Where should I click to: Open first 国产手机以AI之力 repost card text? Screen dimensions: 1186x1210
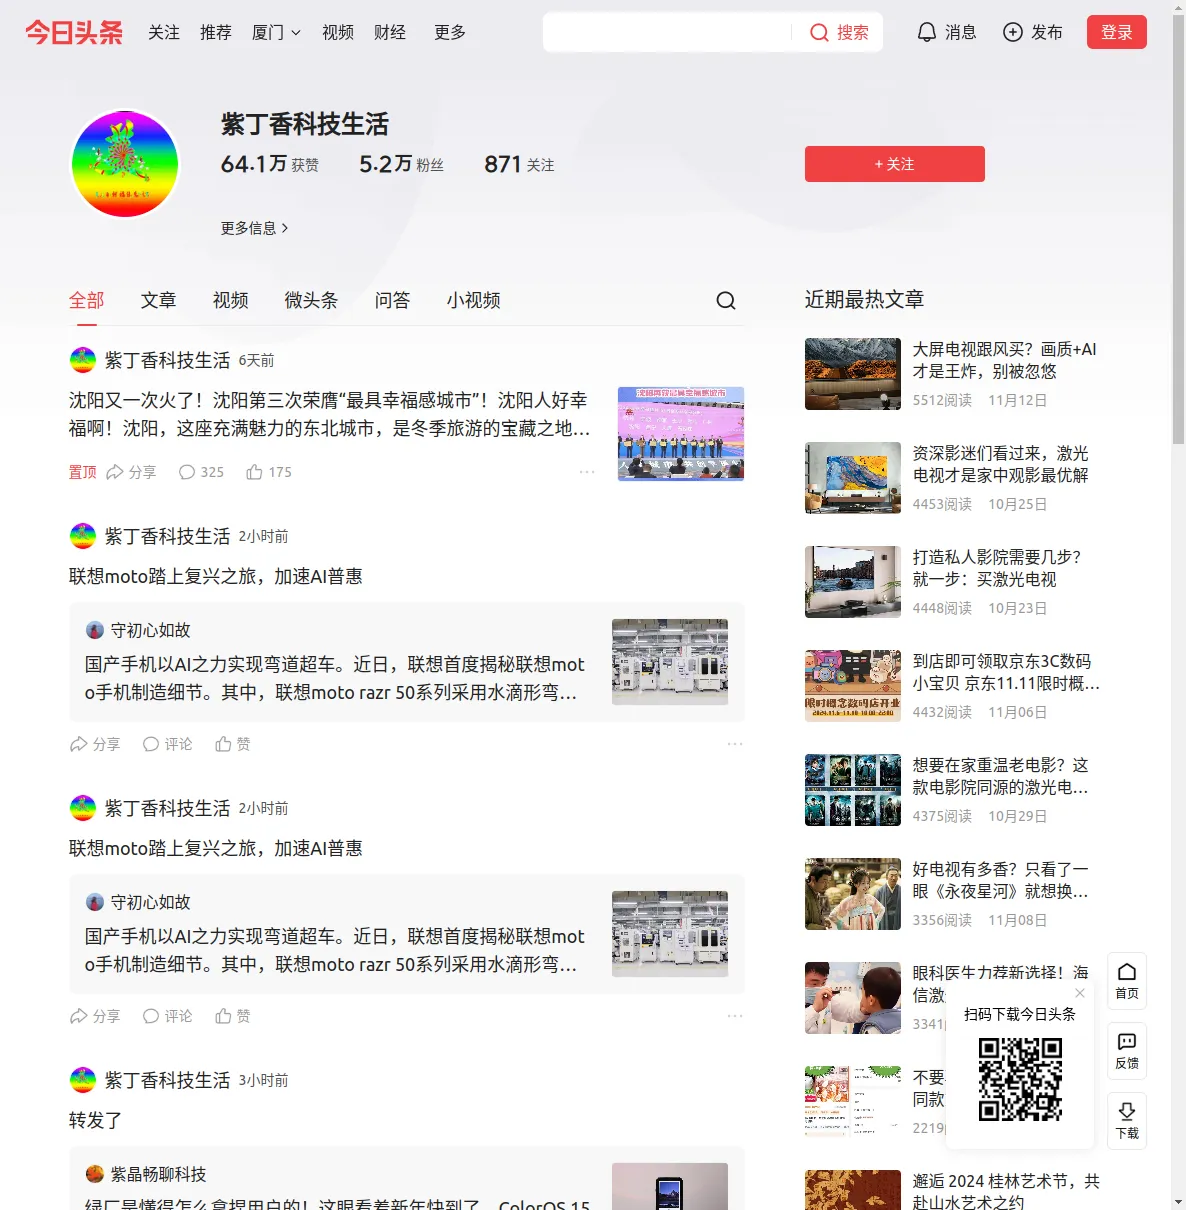(x=335, y=678)
